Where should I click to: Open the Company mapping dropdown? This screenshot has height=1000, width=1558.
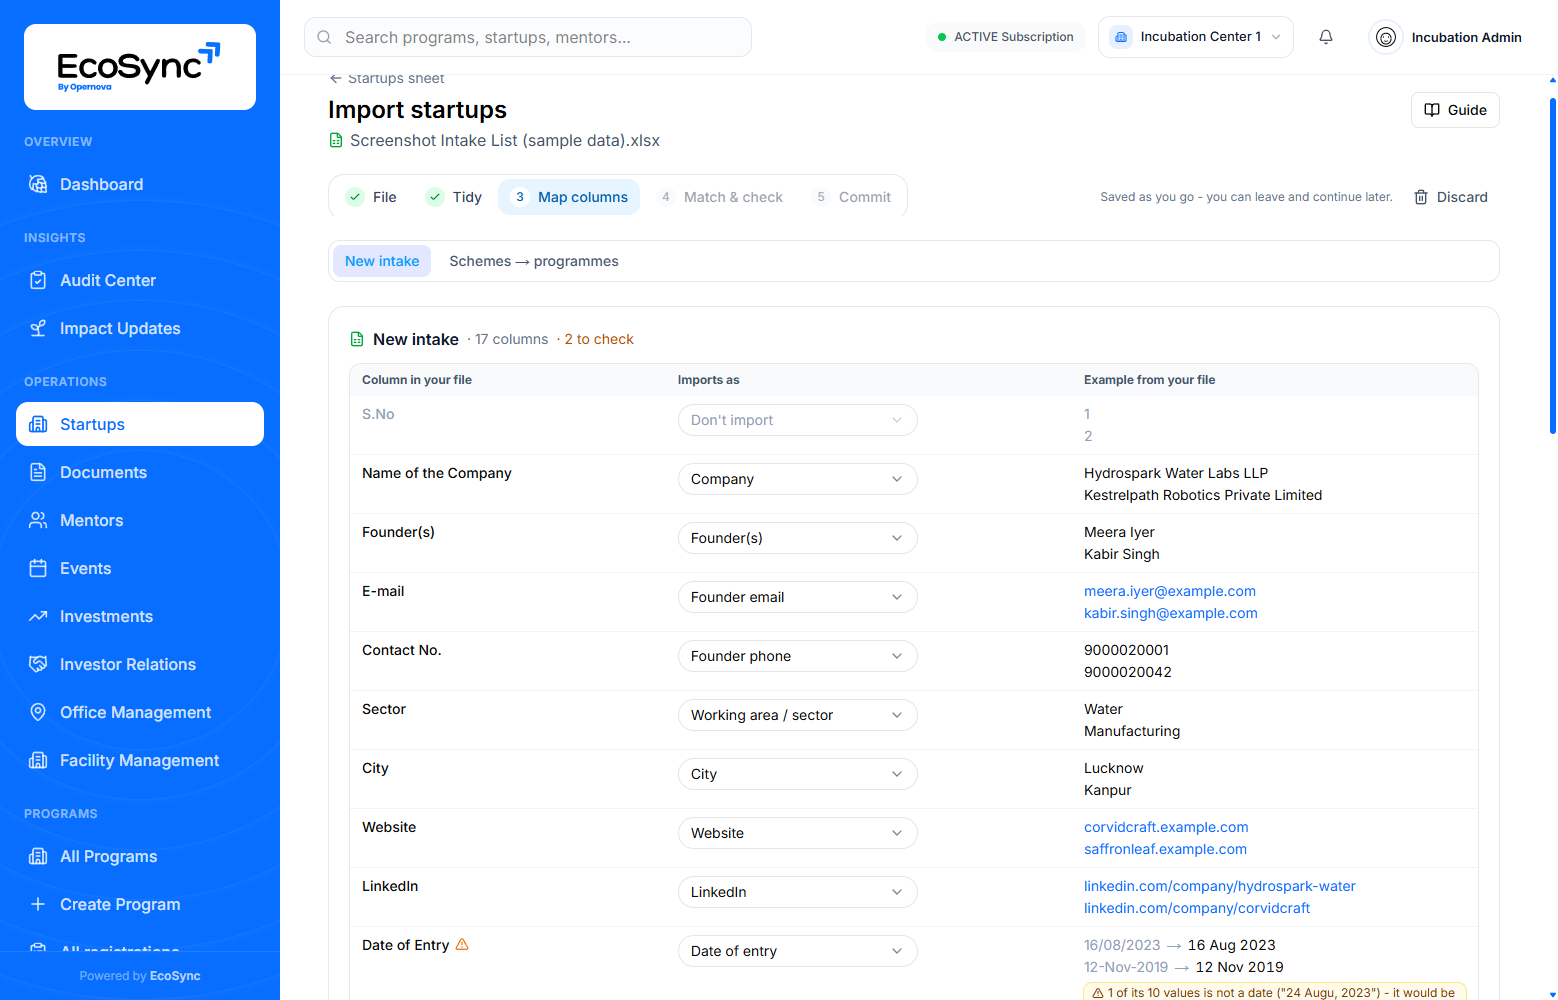tap(798, 479)
